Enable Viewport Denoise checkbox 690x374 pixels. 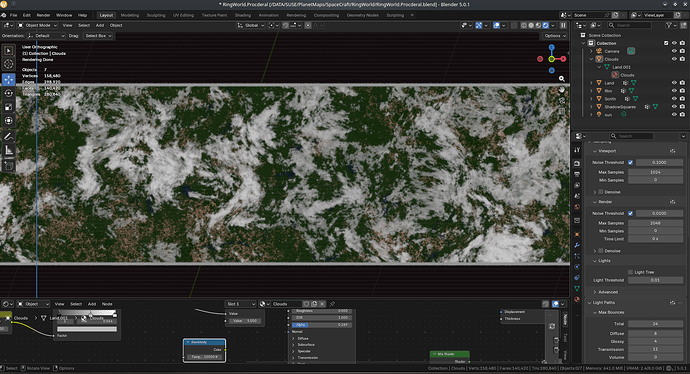pos(601,192)
